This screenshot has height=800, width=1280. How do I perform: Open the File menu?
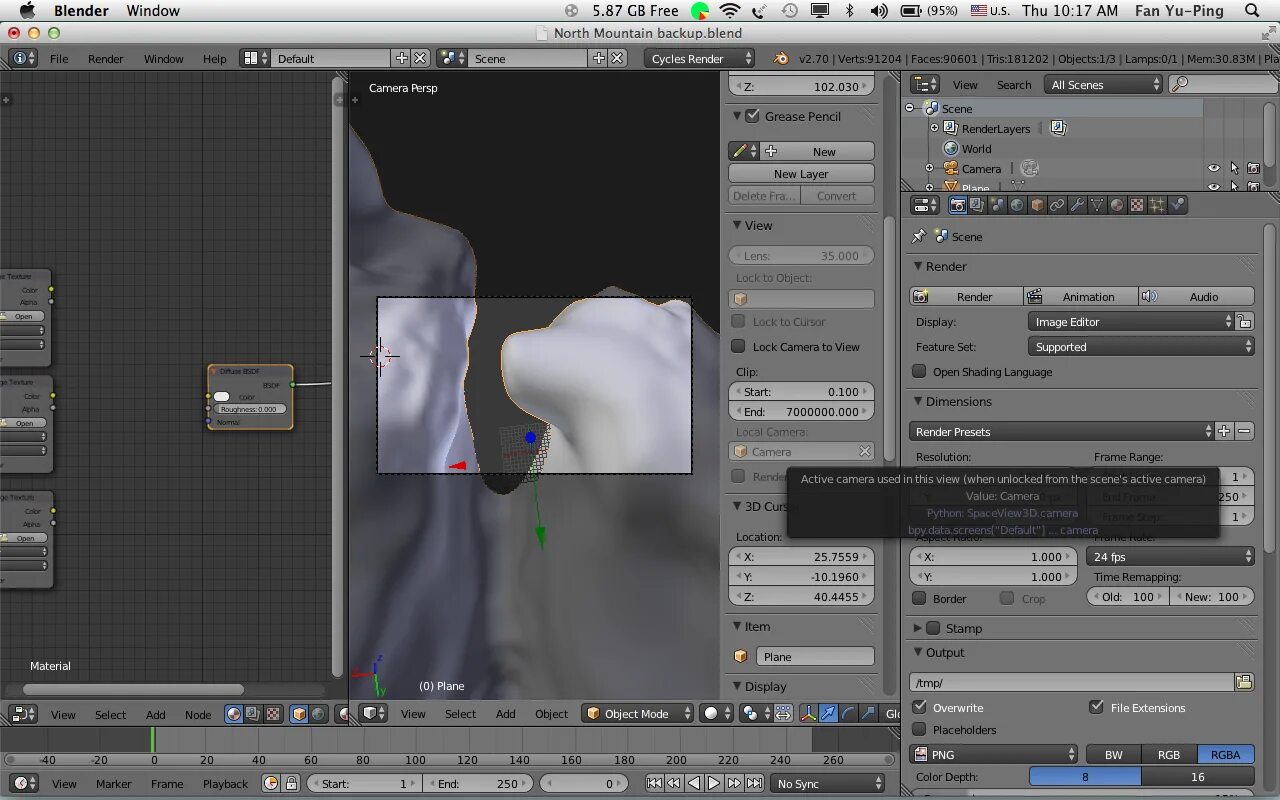pyautogui.click(x=59, y=59)
